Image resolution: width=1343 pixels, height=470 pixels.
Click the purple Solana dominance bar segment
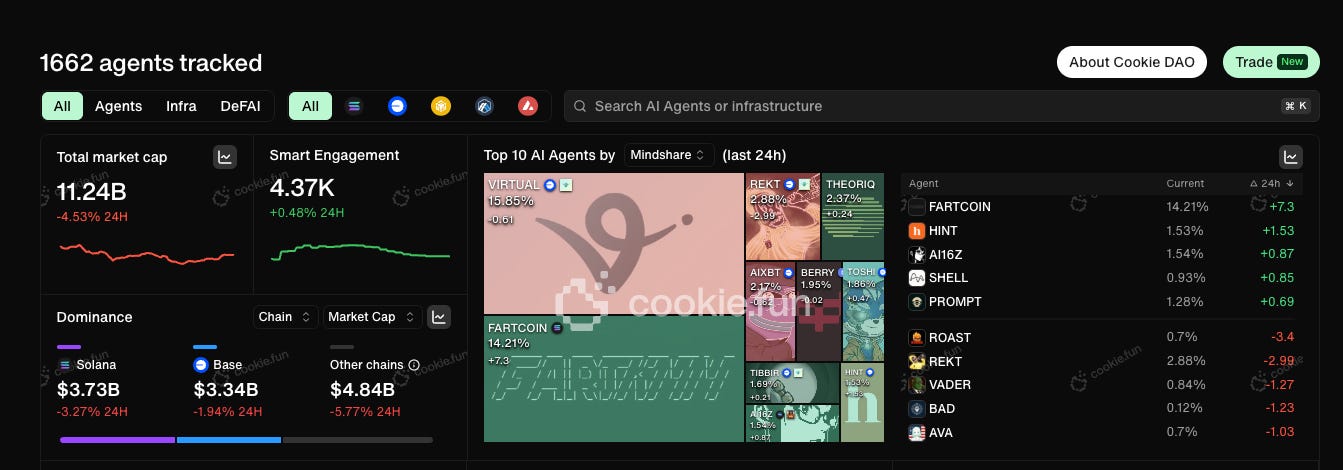coord(117,439)
